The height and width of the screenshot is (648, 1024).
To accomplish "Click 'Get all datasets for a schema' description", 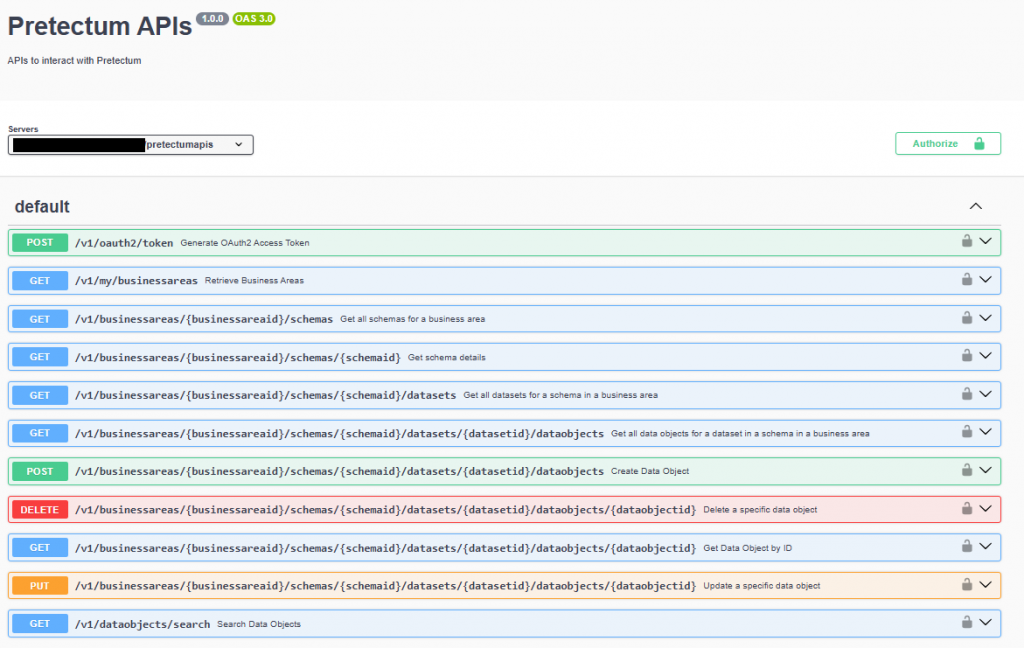I will pos(560,395).
